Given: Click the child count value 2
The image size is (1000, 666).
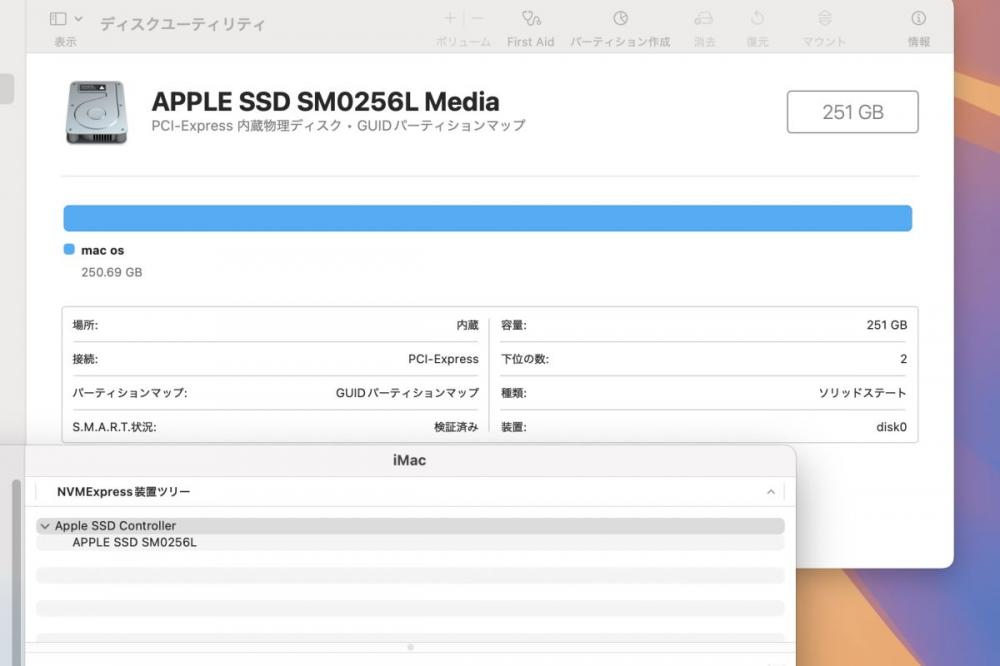Looking at the screenshot, I should pyautogui.click(x=903, y=359).
